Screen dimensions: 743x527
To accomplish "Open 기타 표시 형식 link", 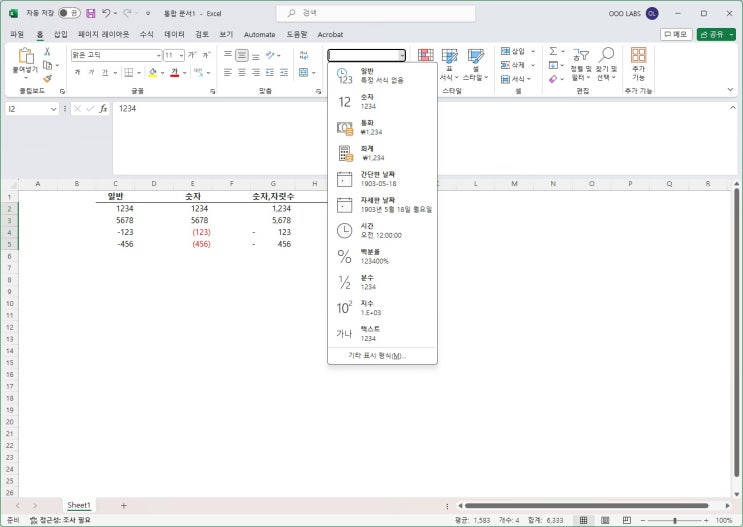I will (377, 355).
